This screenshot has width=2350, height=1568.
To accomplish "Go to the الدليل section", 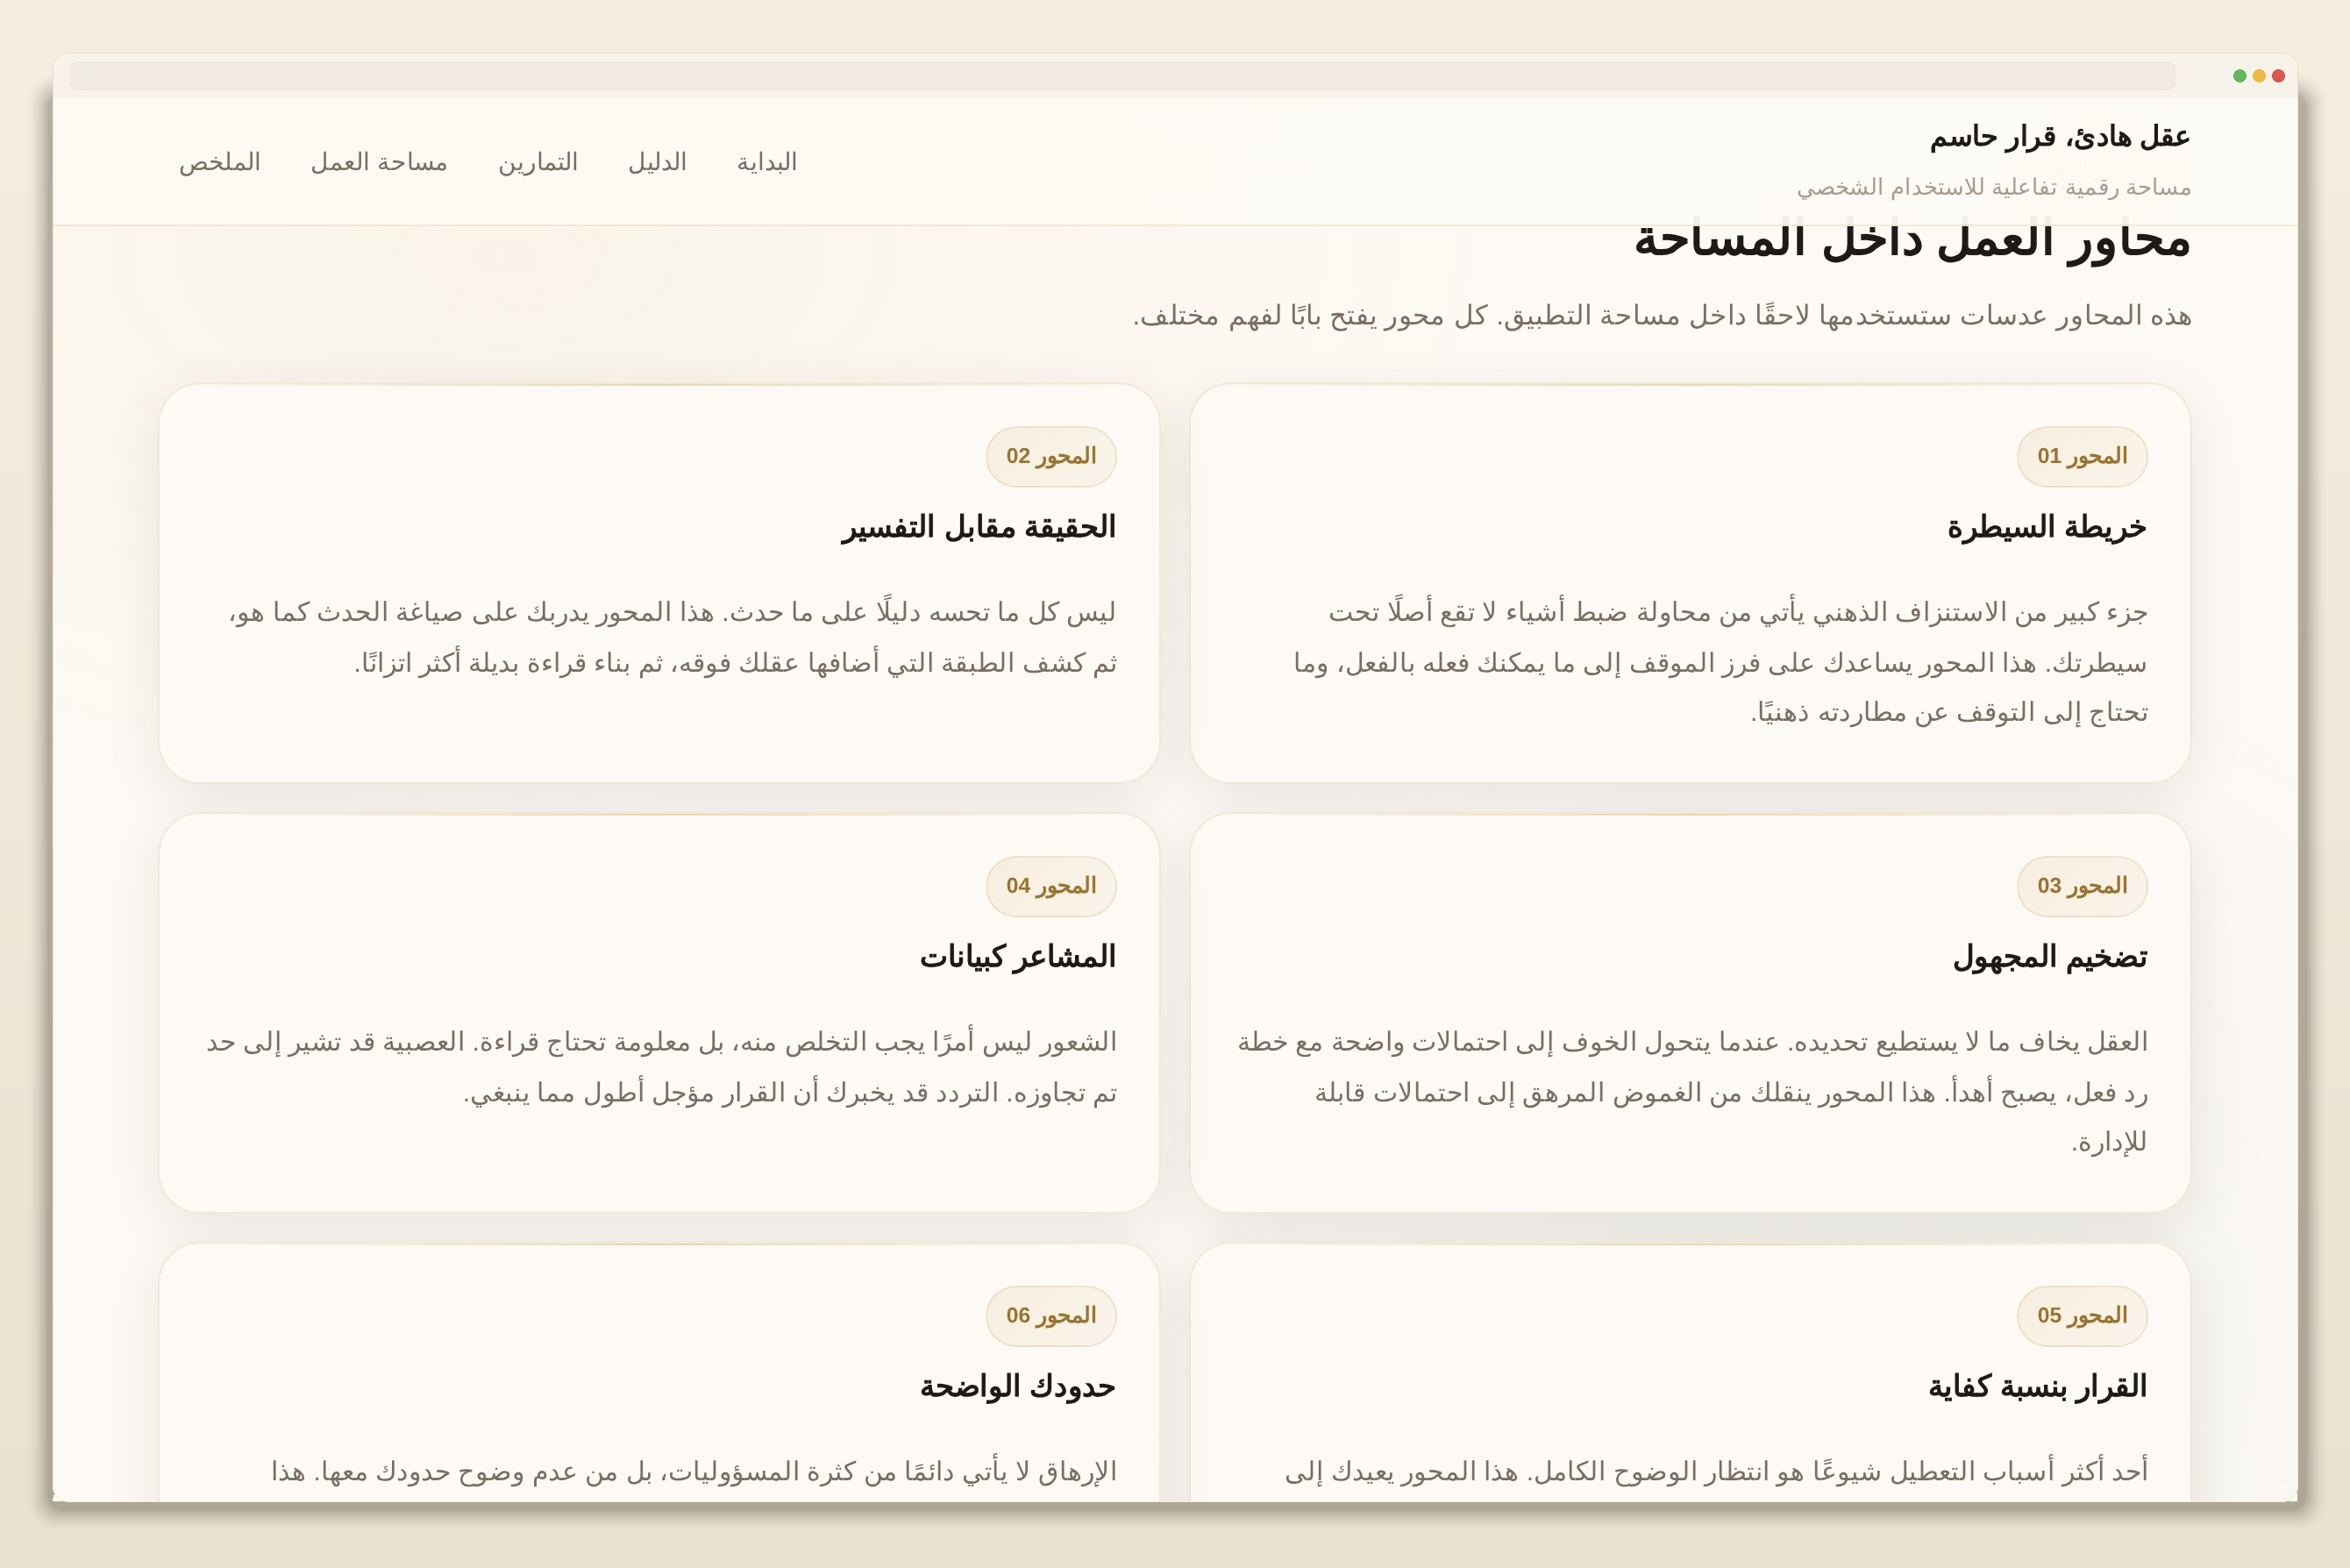I will tap(657, 162).
